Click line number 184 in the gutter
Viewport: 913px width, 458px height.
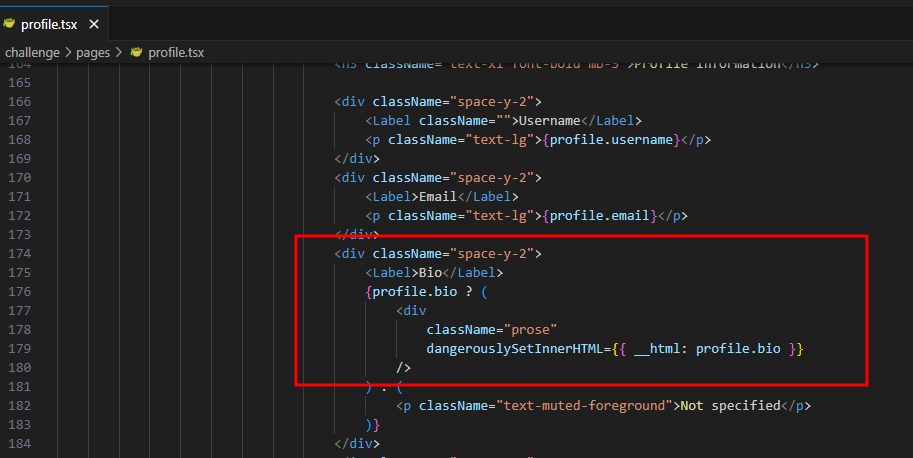[x=20, y=443]
